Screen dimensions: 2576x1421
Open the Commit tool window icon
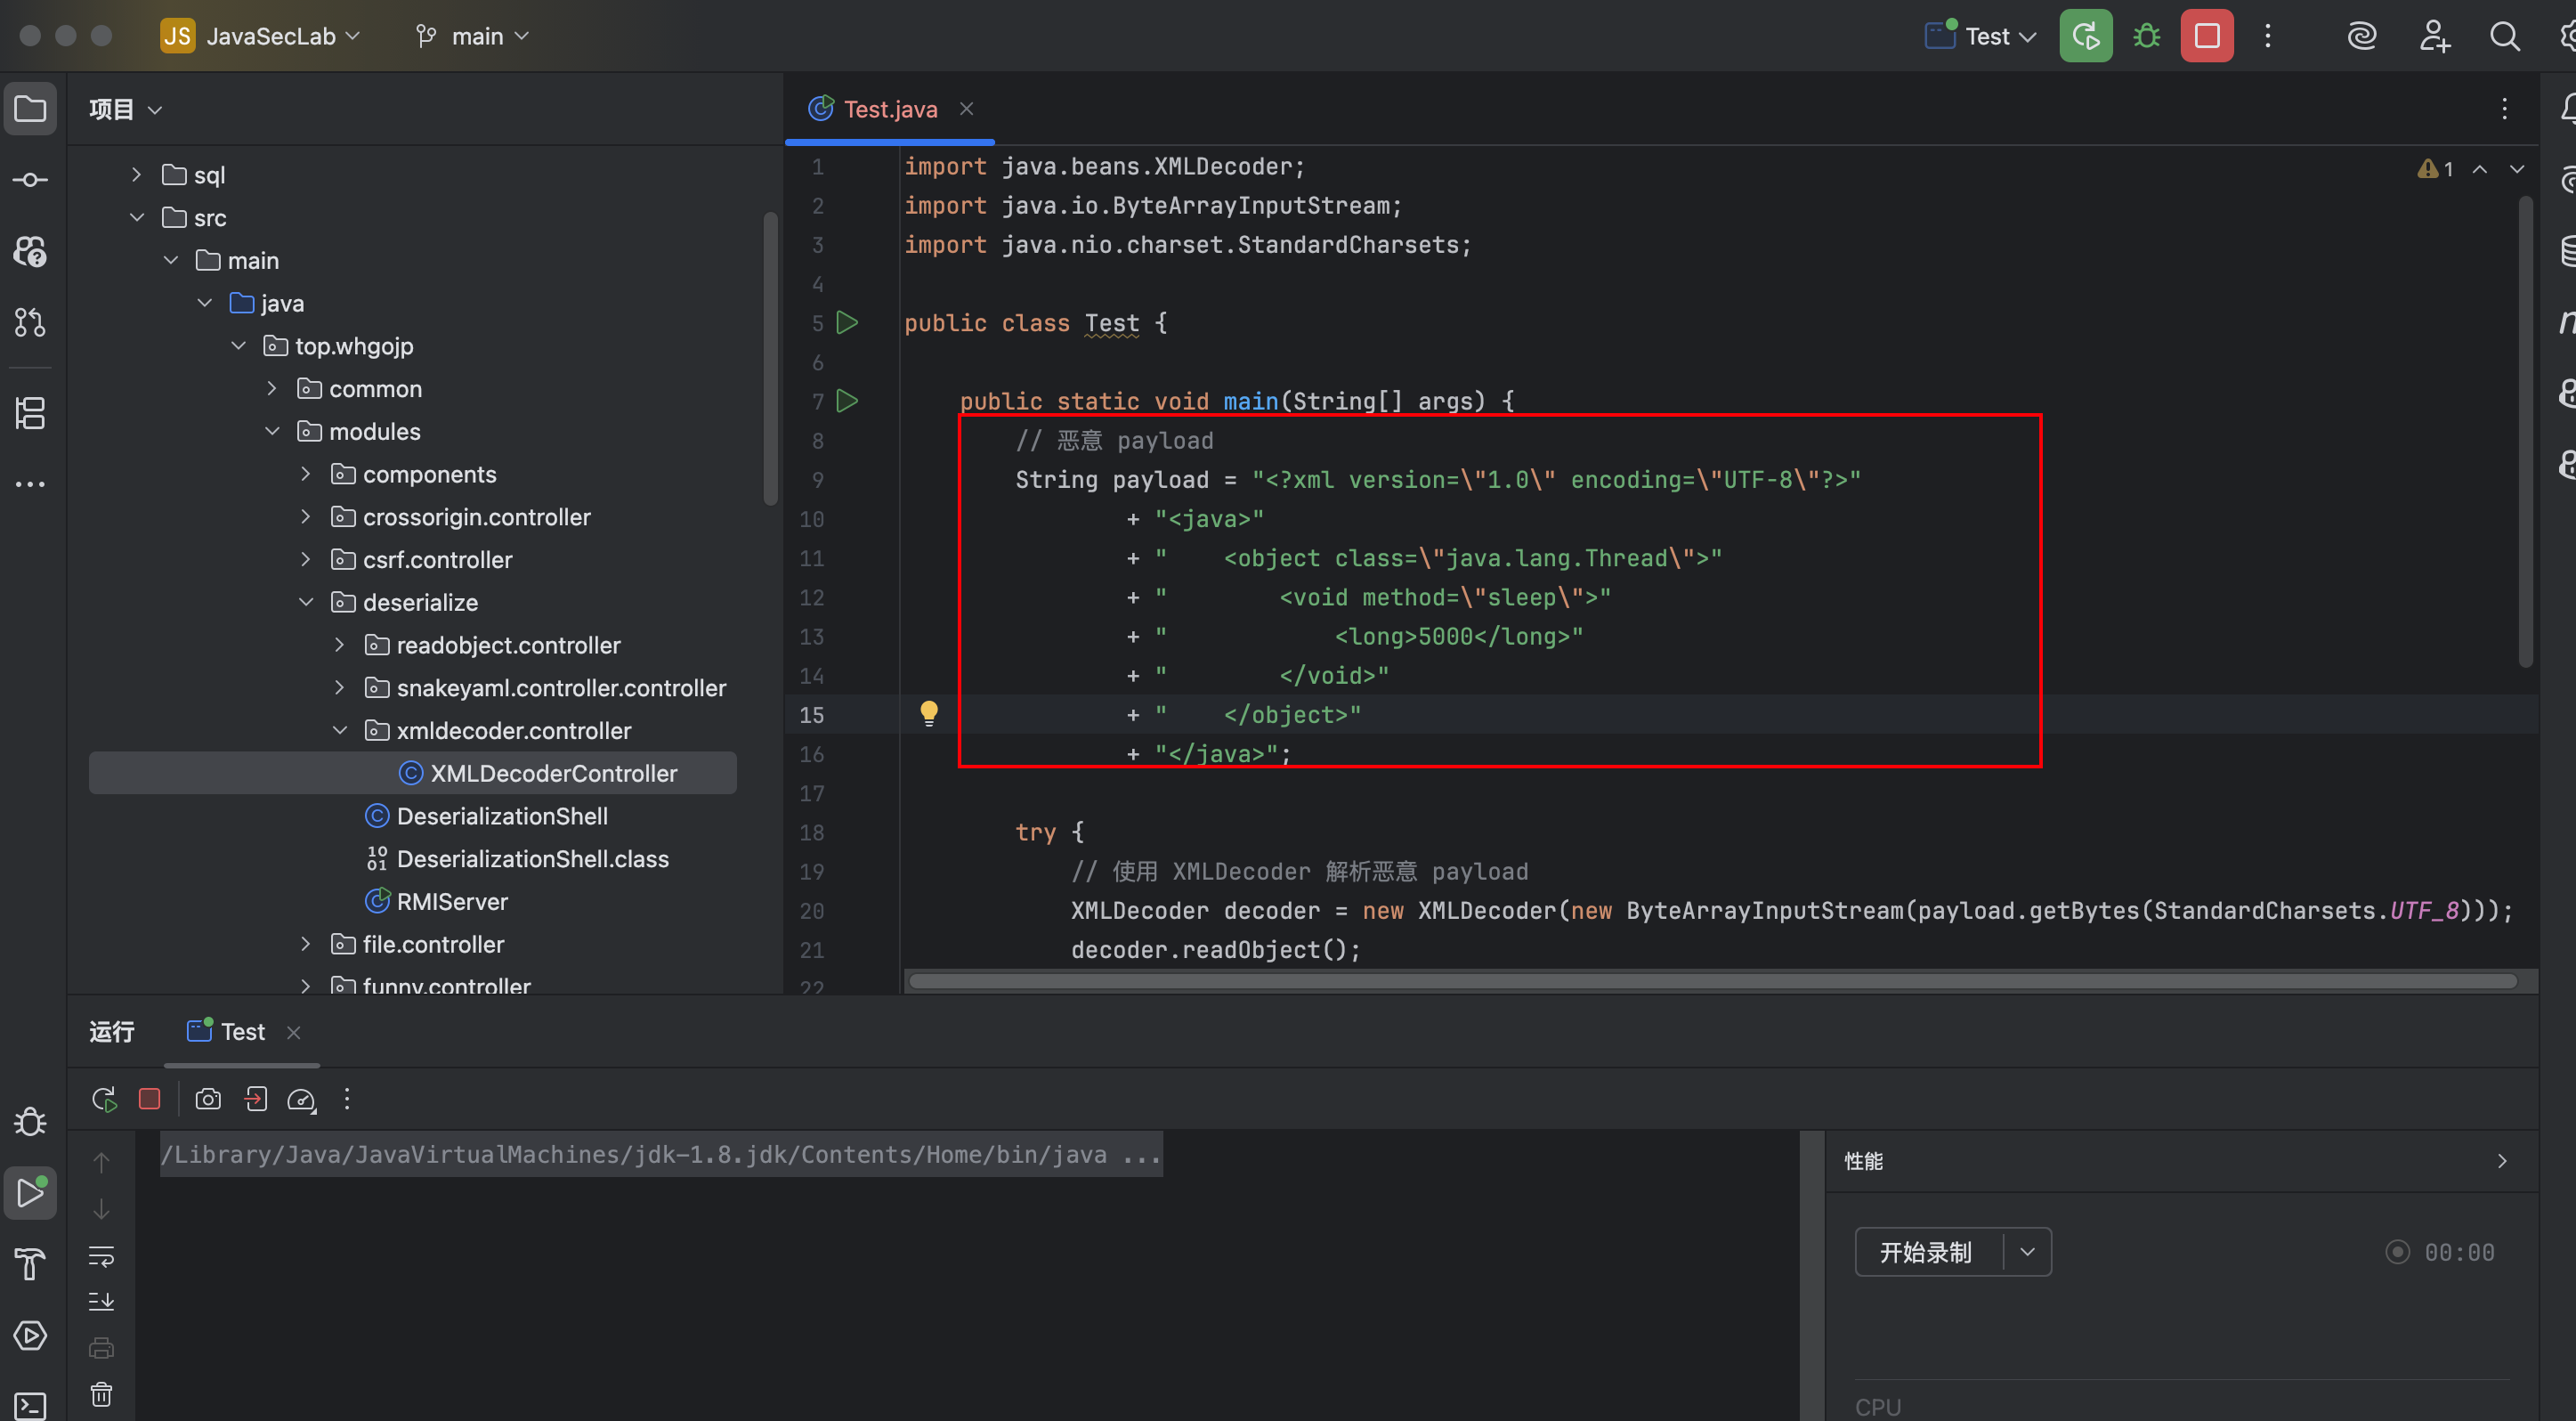[x=30, y=180]
